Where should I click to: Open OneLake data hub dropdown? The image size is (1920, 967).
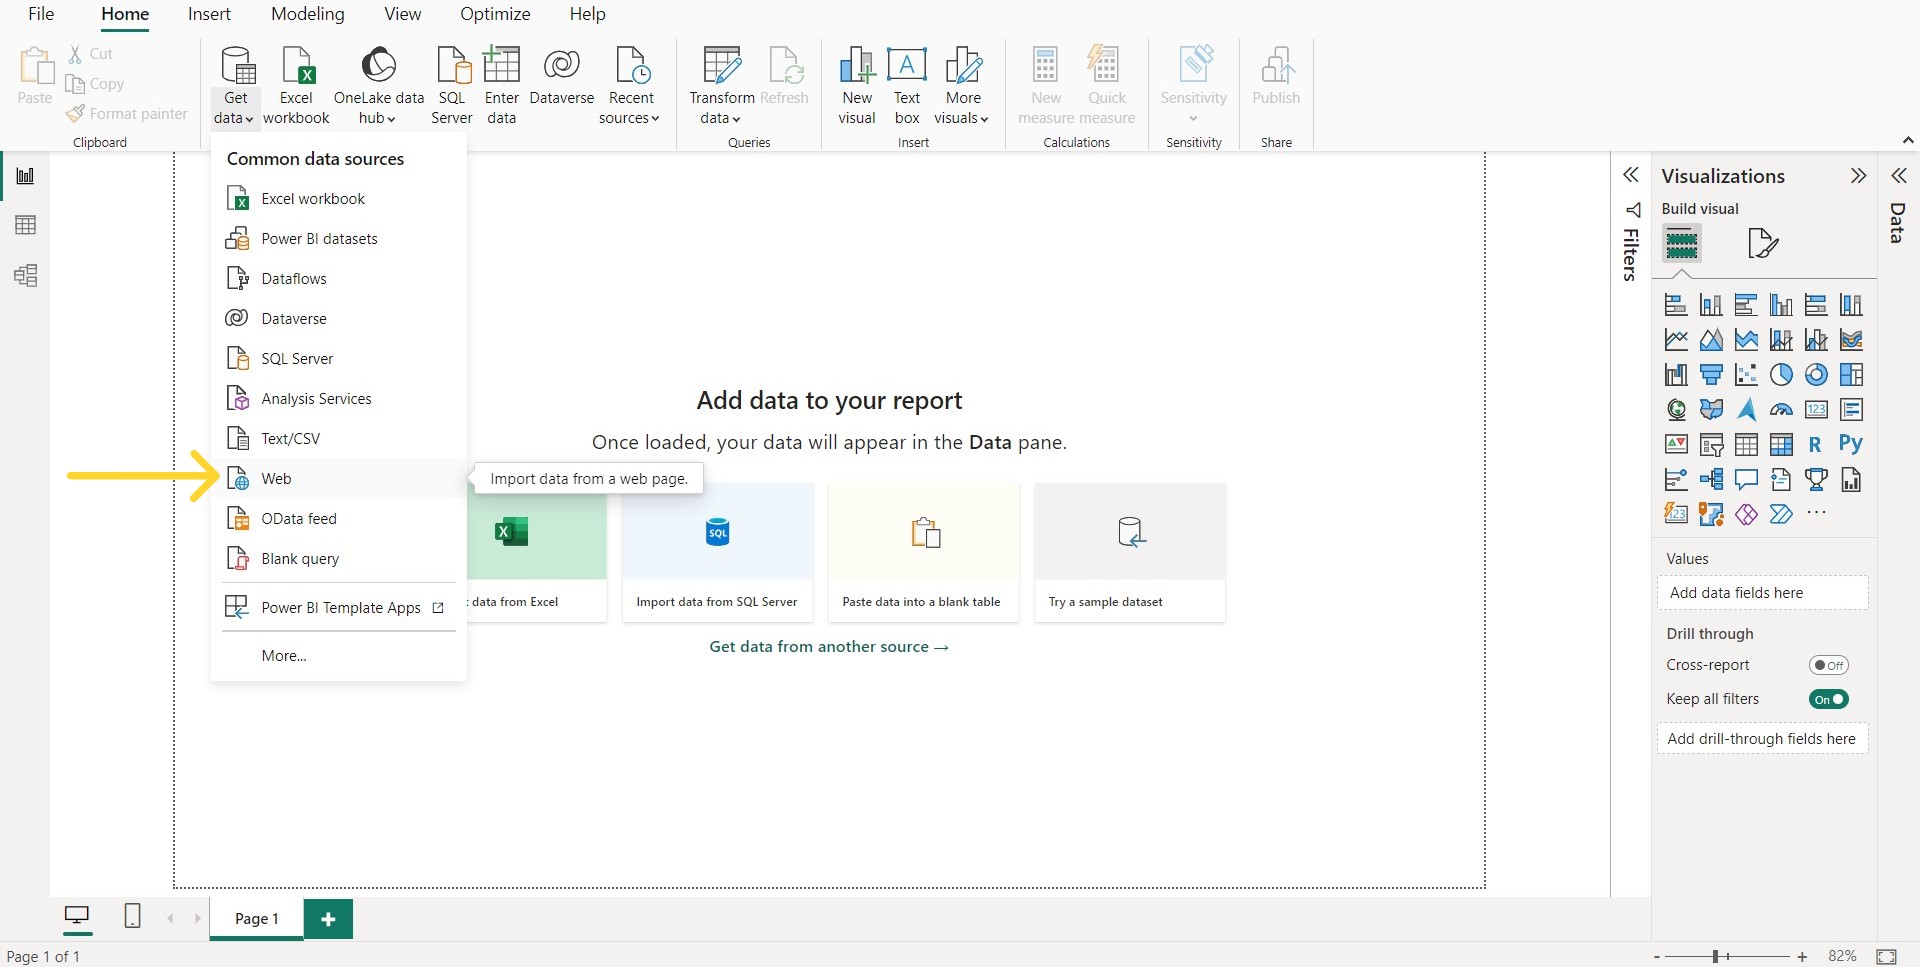(x=378, y=108)
